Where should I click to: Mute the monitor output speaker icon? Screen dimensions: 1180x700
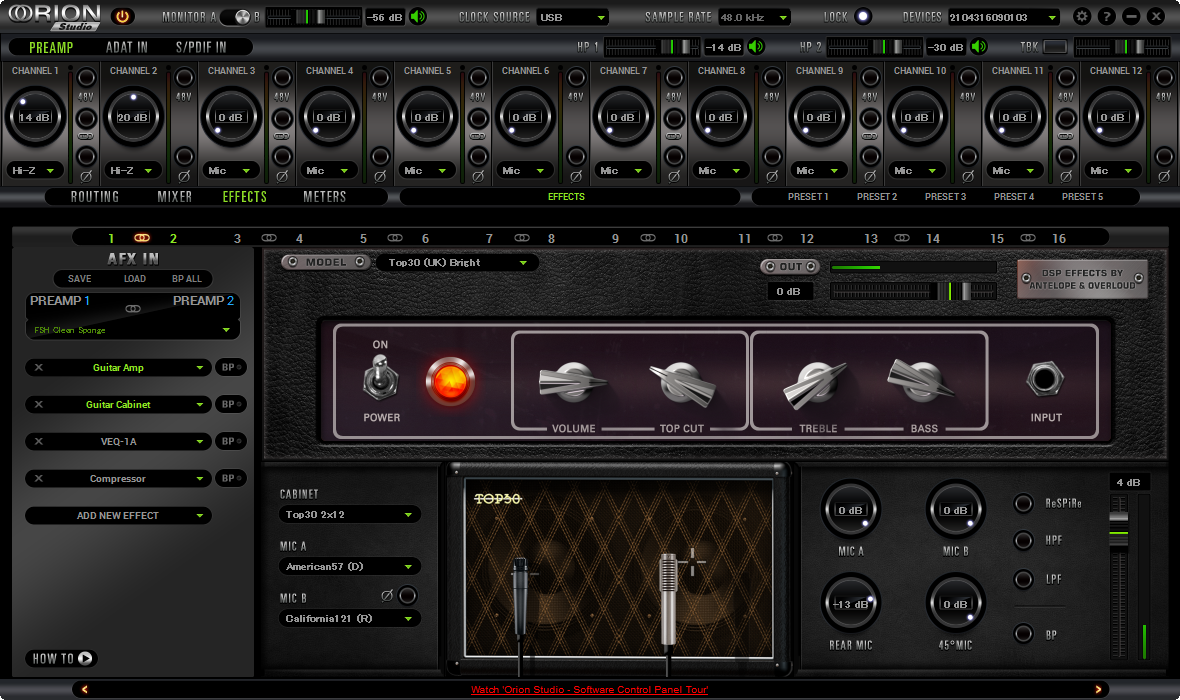[418, 17]
